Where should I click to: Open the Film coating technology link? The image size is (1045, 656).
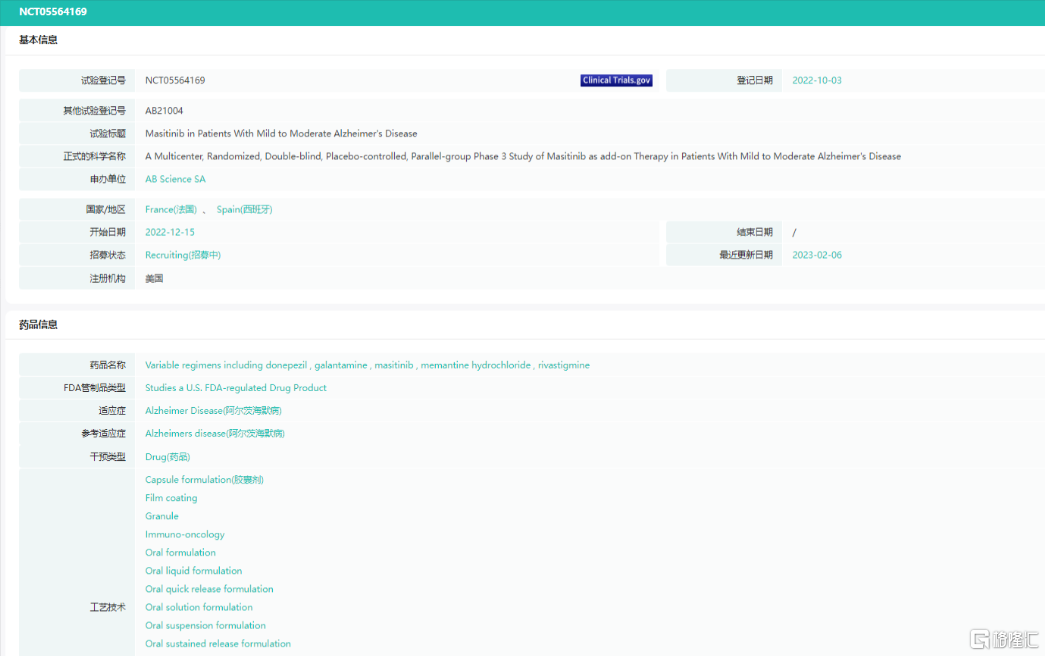(x=171, y=498)
